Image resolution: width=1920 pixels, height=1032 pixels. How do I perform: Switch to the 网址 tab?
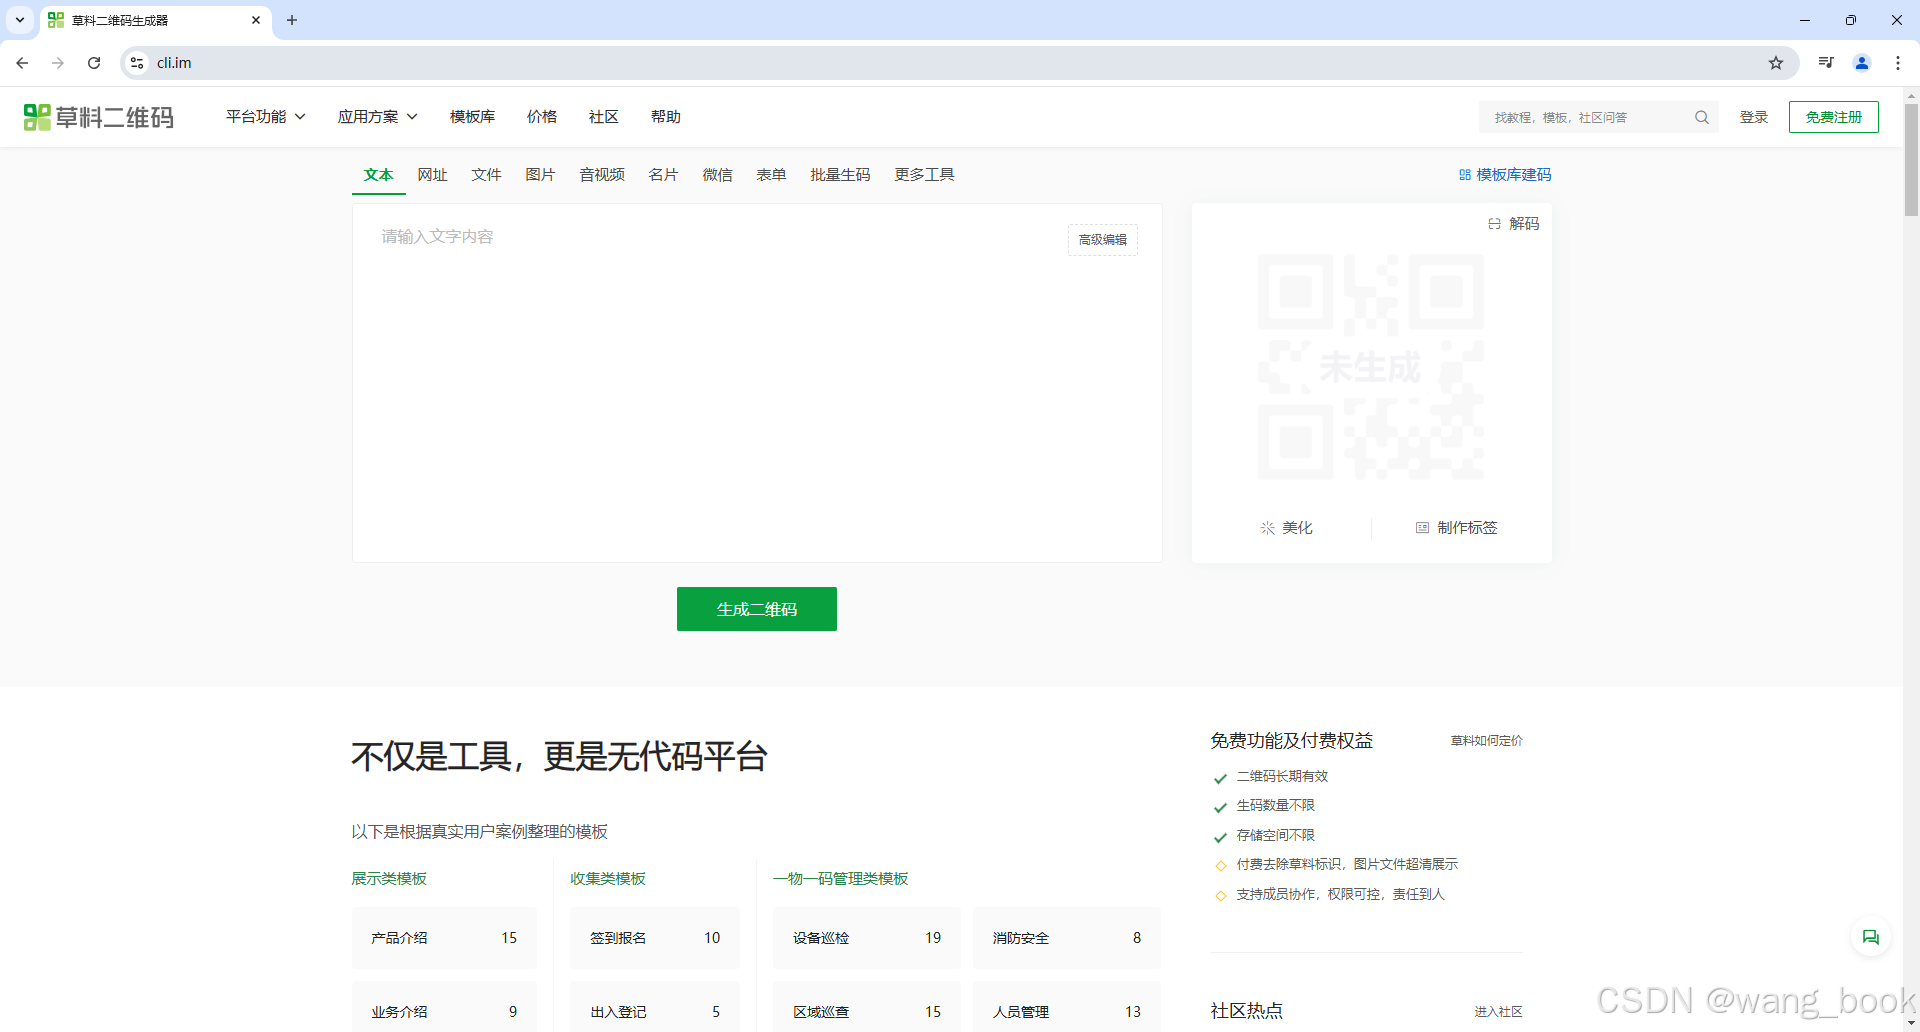[x=433, y=175]
